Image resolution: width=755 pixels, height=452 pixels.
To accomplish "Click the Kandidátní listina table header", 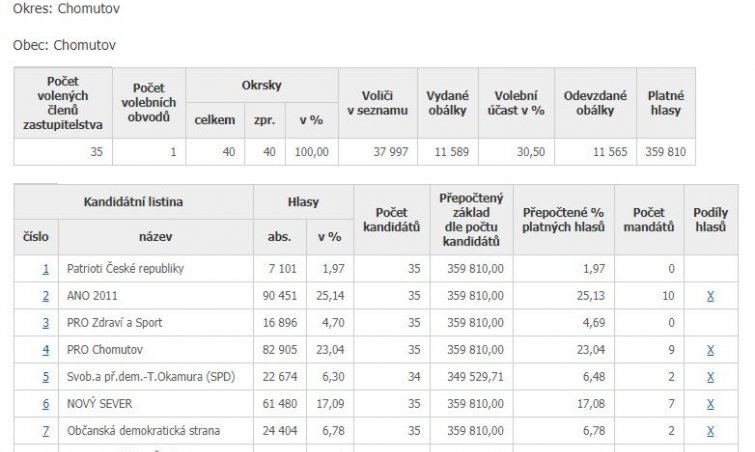I will tap(133, 202).
